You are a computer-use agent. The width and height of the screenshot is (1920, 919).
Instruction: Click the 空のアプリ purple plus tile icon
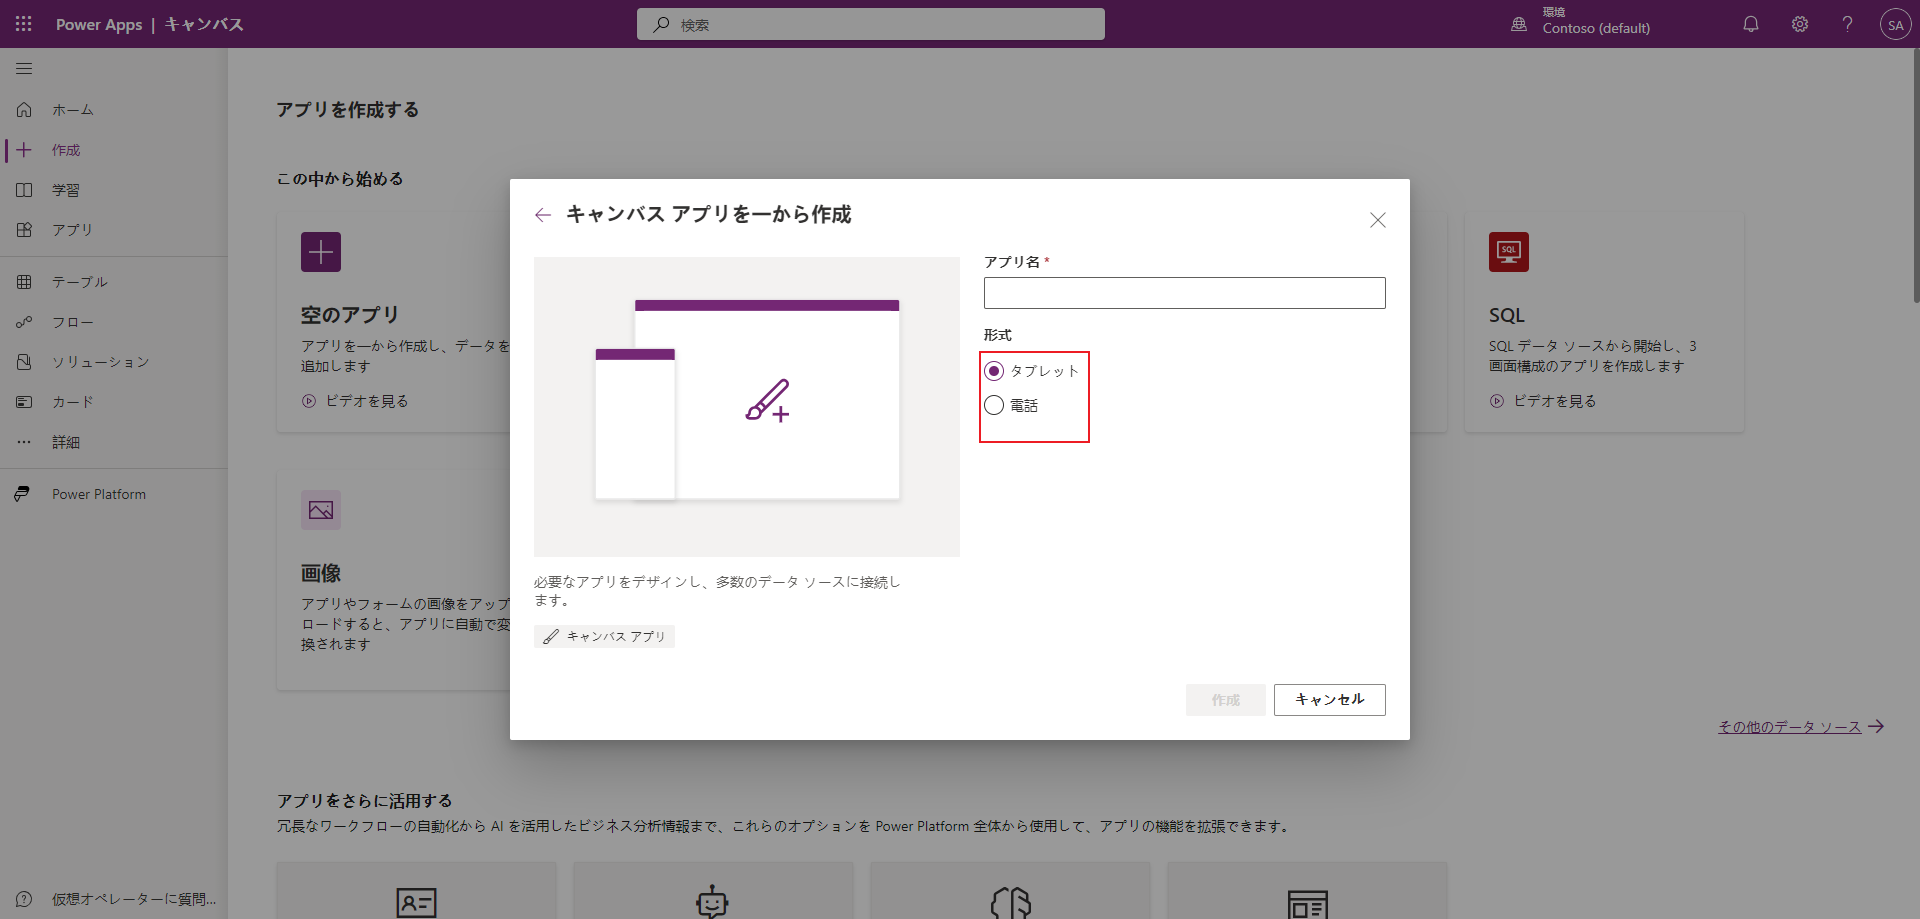pos(321,252)
